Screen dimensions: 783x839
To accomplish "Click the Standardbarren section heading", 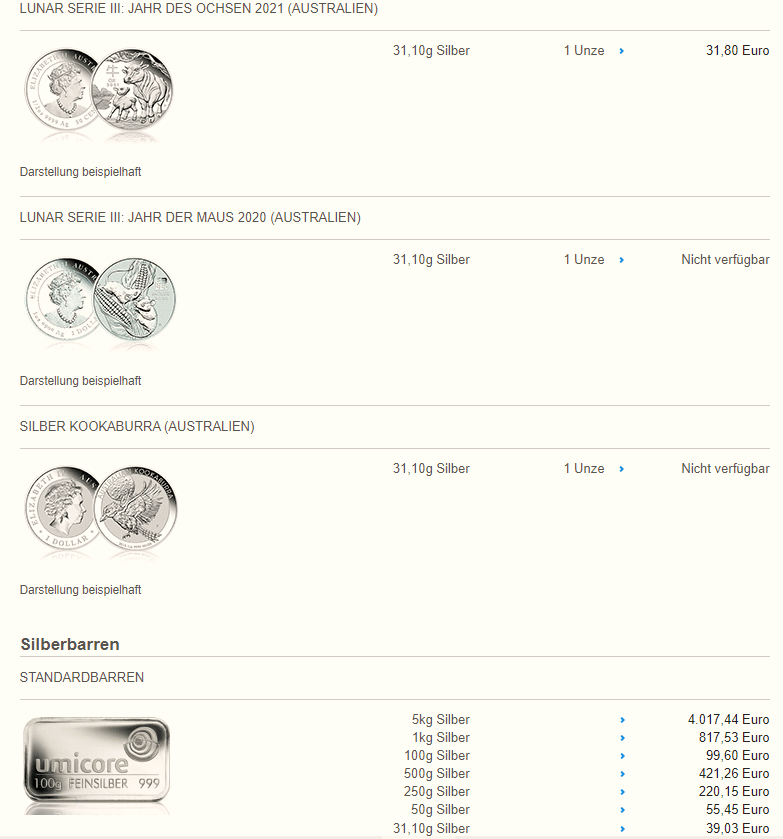I will click(82, 678).
